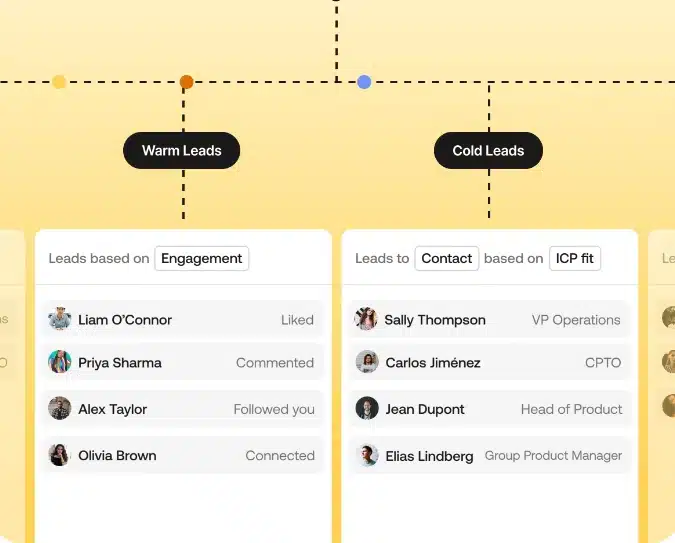Image resolution: width=675 pixels, height=543 pixels.
Task: Click the orange dot above Warm Leads
Action: pos(186,82)
